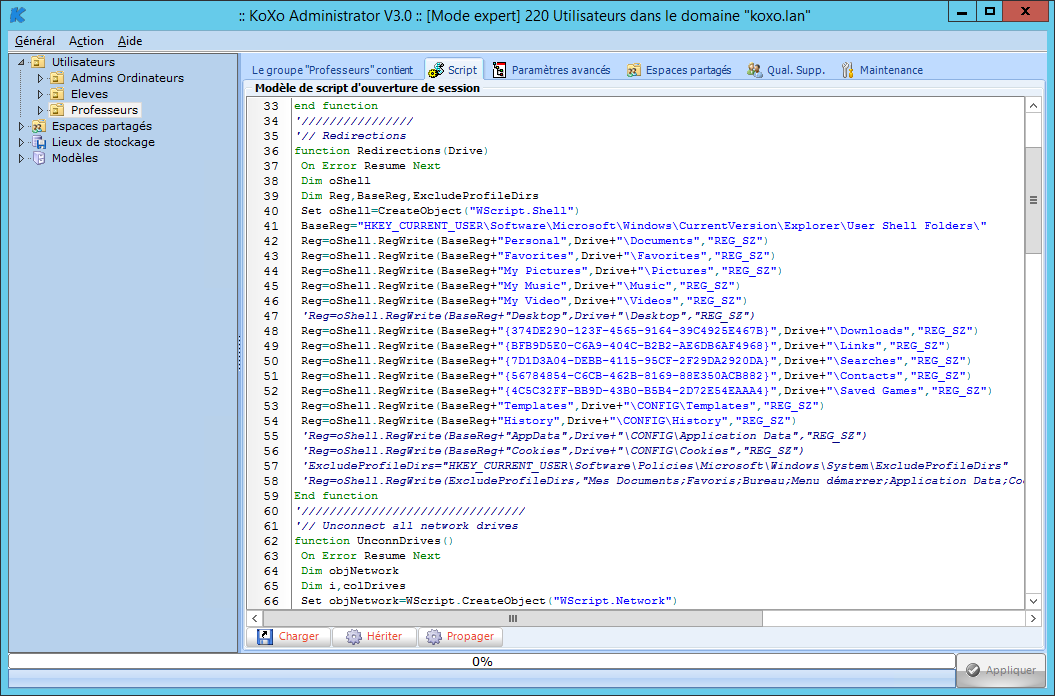1055x696 pixels.
Task: Open Paramètres avancés via its tab icon
Action: pyautogui.click(x=499, y=70)
